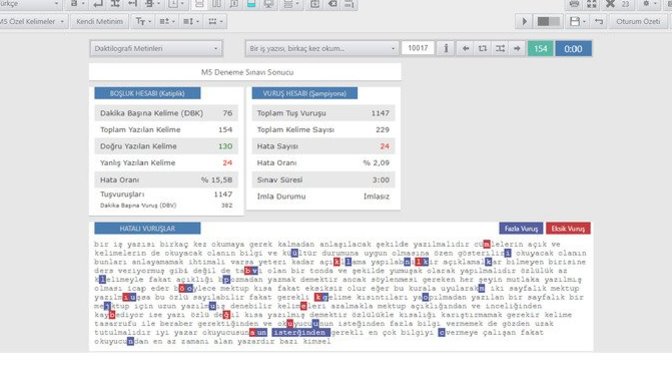The width and height of the screenshot is (672, 378).
Task: Click the İmla Durumu İmlasız value
Action: pyautogui.click(x=376, y=196)
